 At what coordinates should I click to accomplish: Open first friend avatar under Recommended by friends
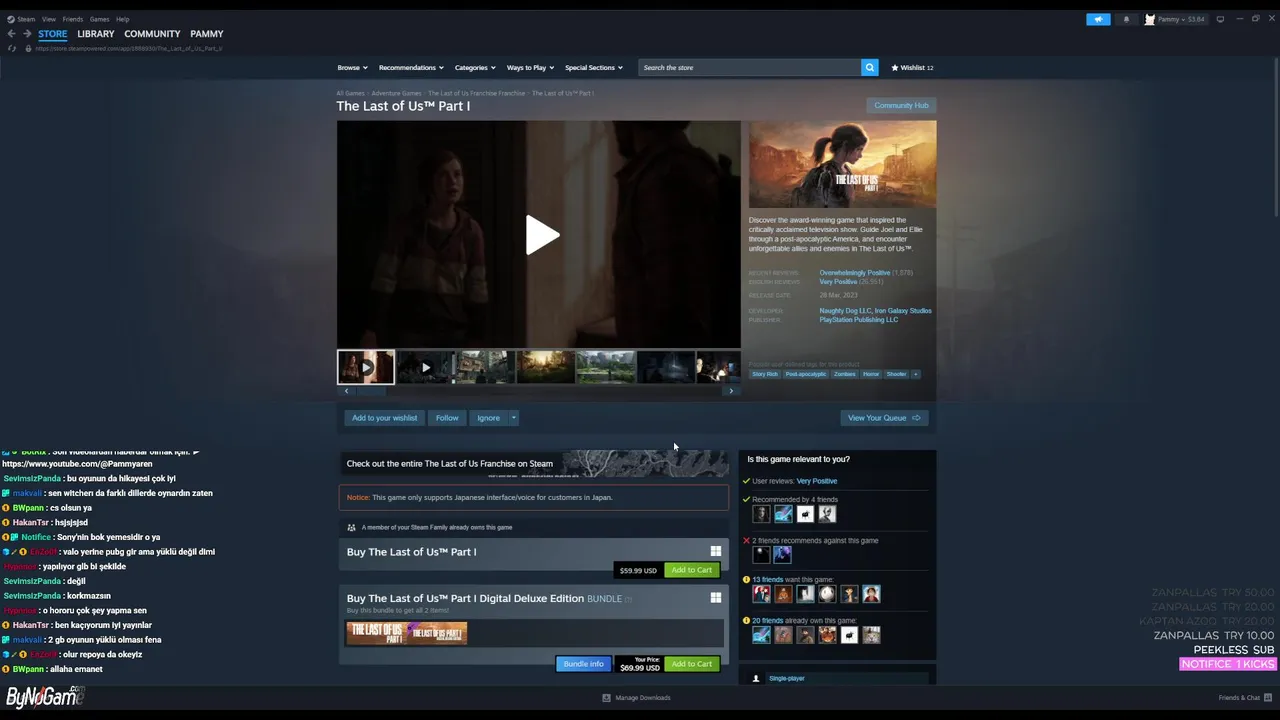coord(761,514)
